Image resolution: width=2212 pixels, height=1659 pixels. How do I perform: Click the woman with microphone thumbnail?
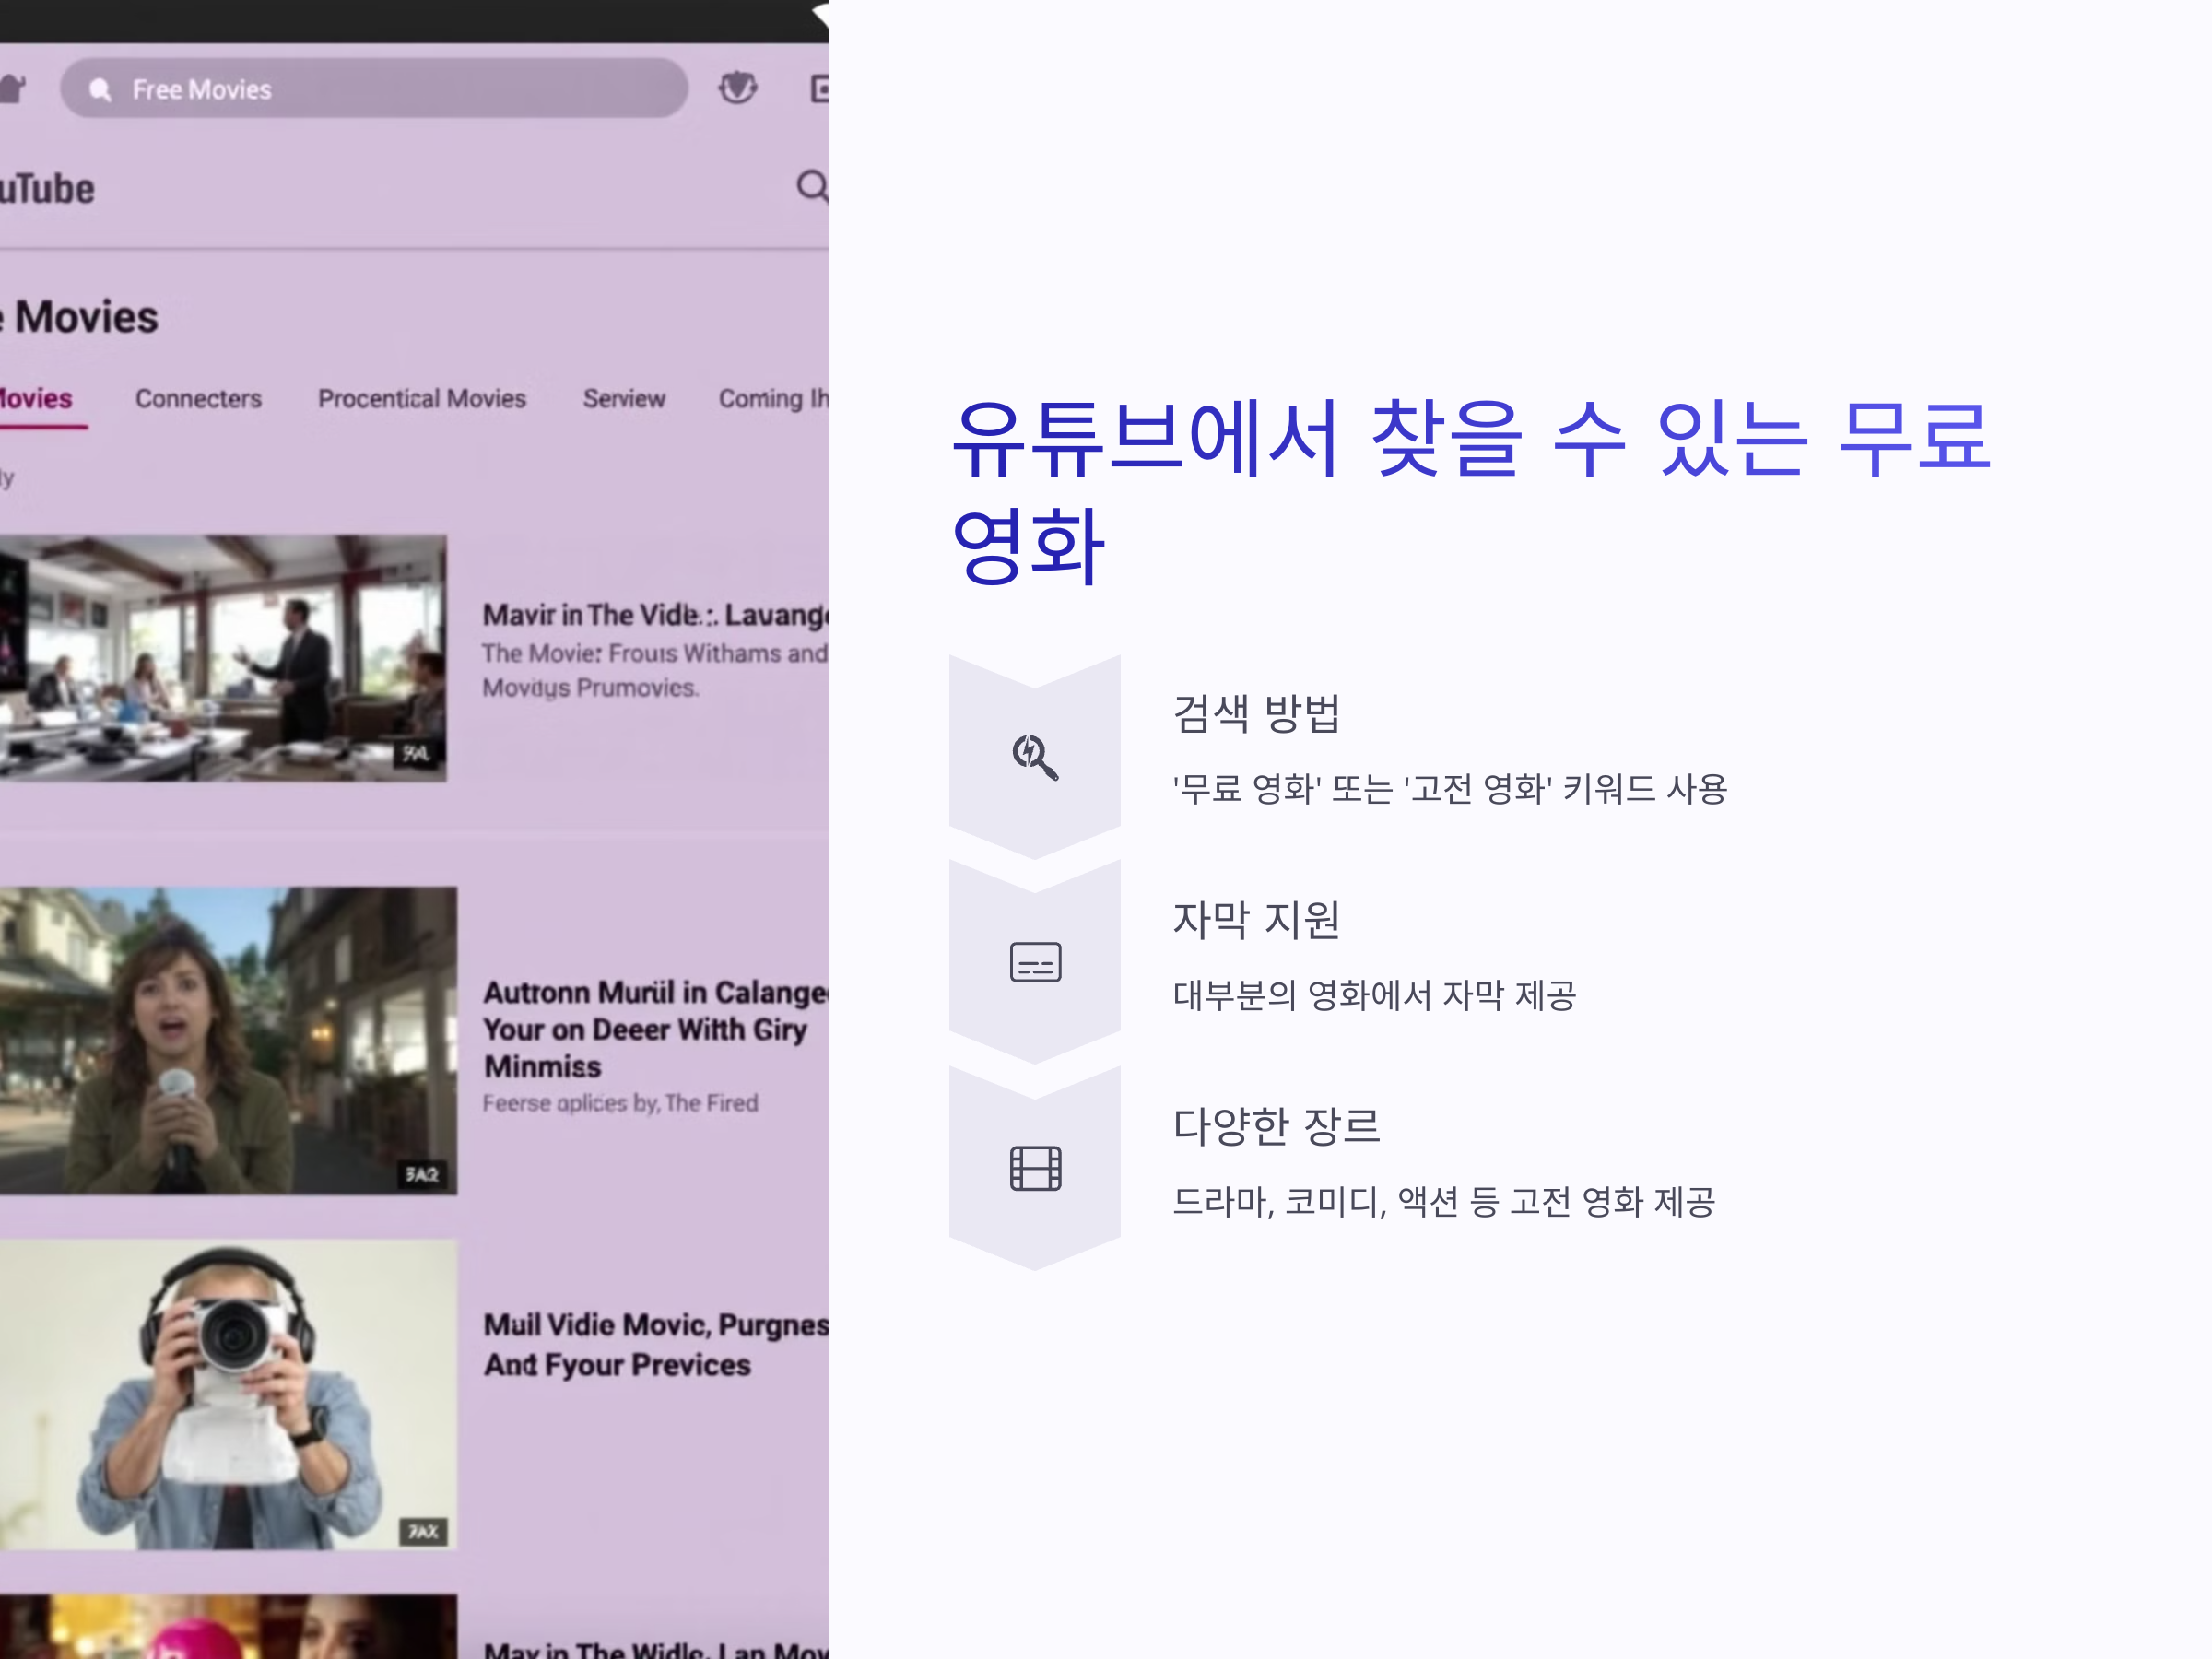pyautogui.click(x=227, y=1040)
